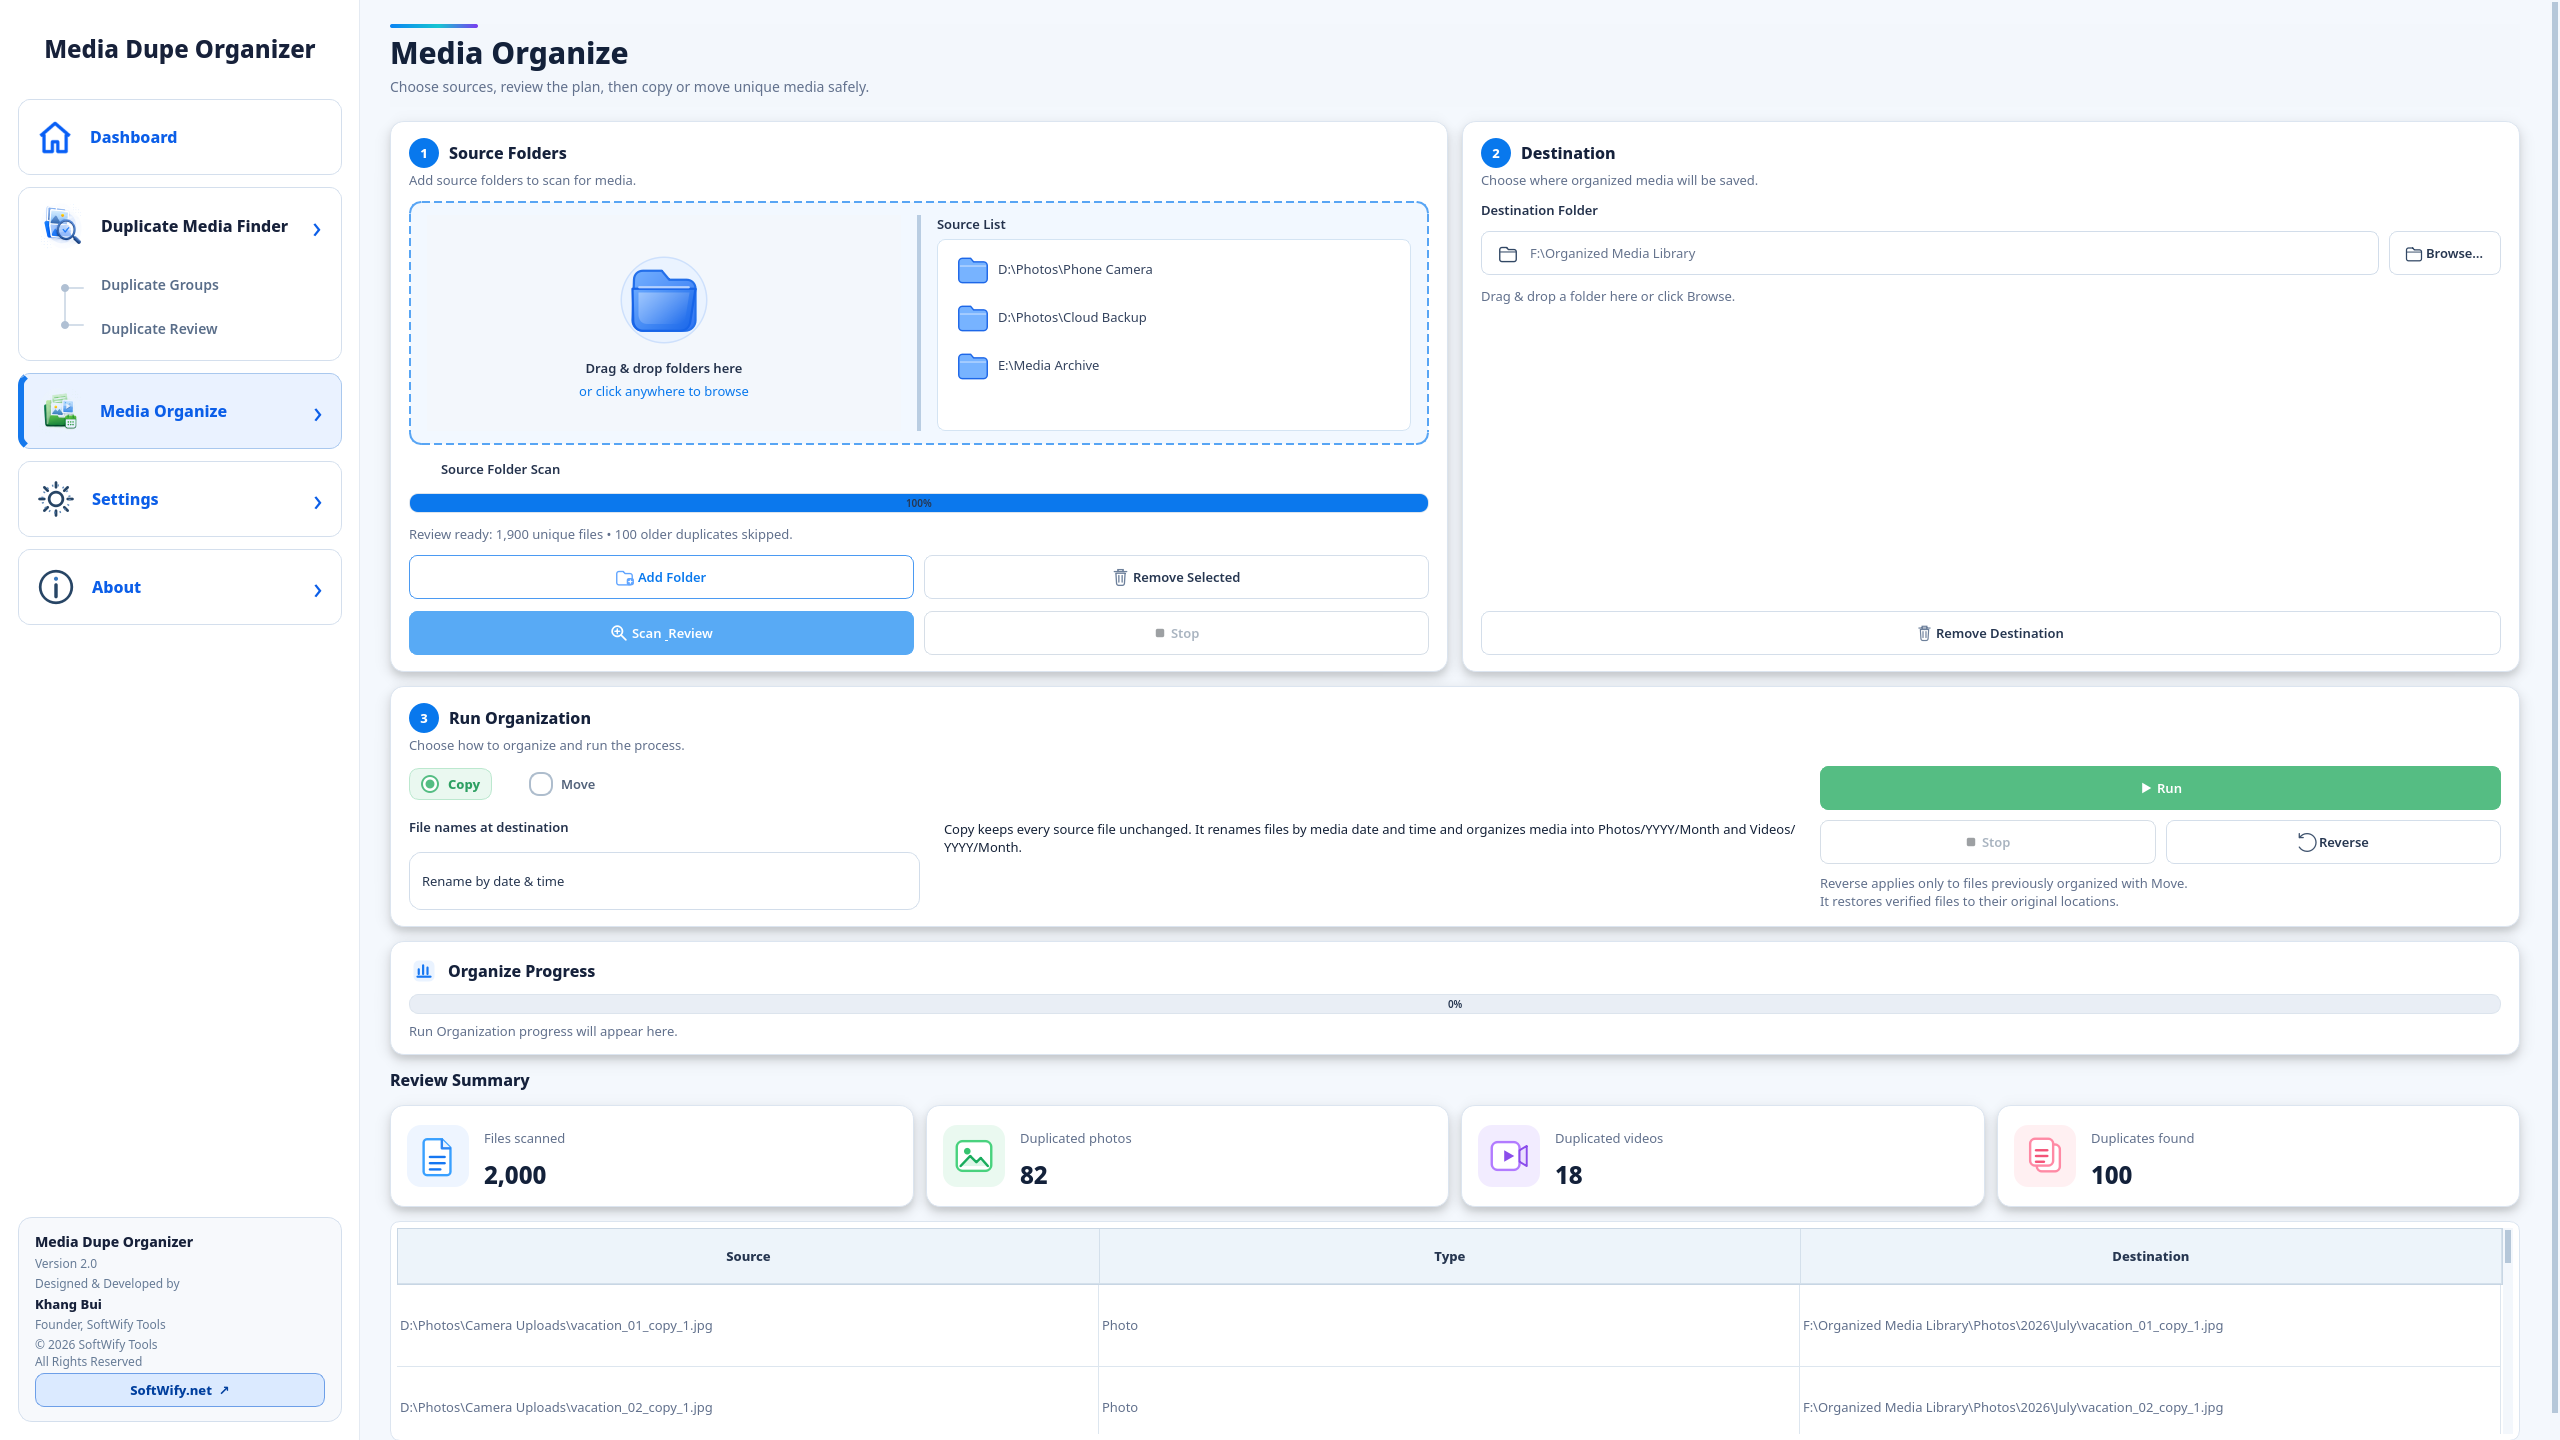
Task: Expand the Duplicate Media Finder chevron
Action: pyautogui.click(x=317, y=230)
